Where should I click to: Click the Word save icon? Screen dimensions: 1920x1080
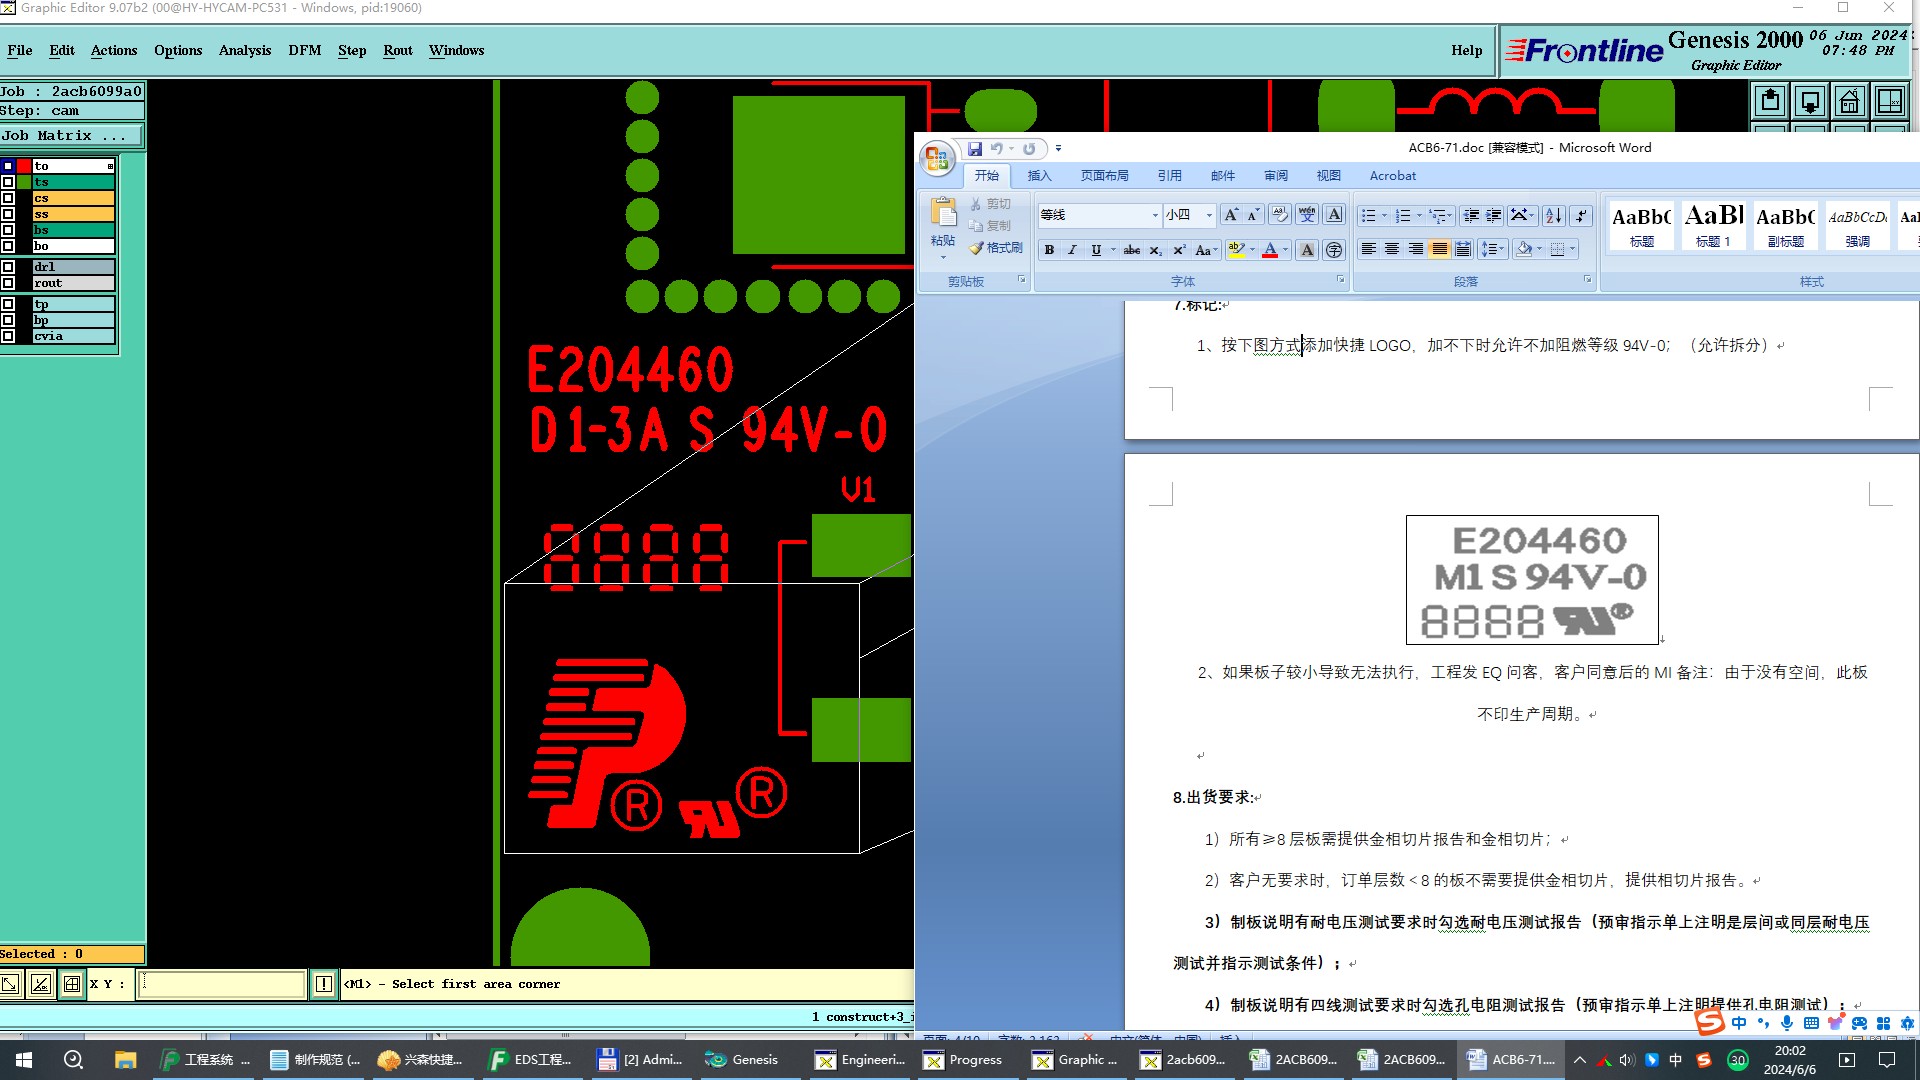tap(974, 149)
